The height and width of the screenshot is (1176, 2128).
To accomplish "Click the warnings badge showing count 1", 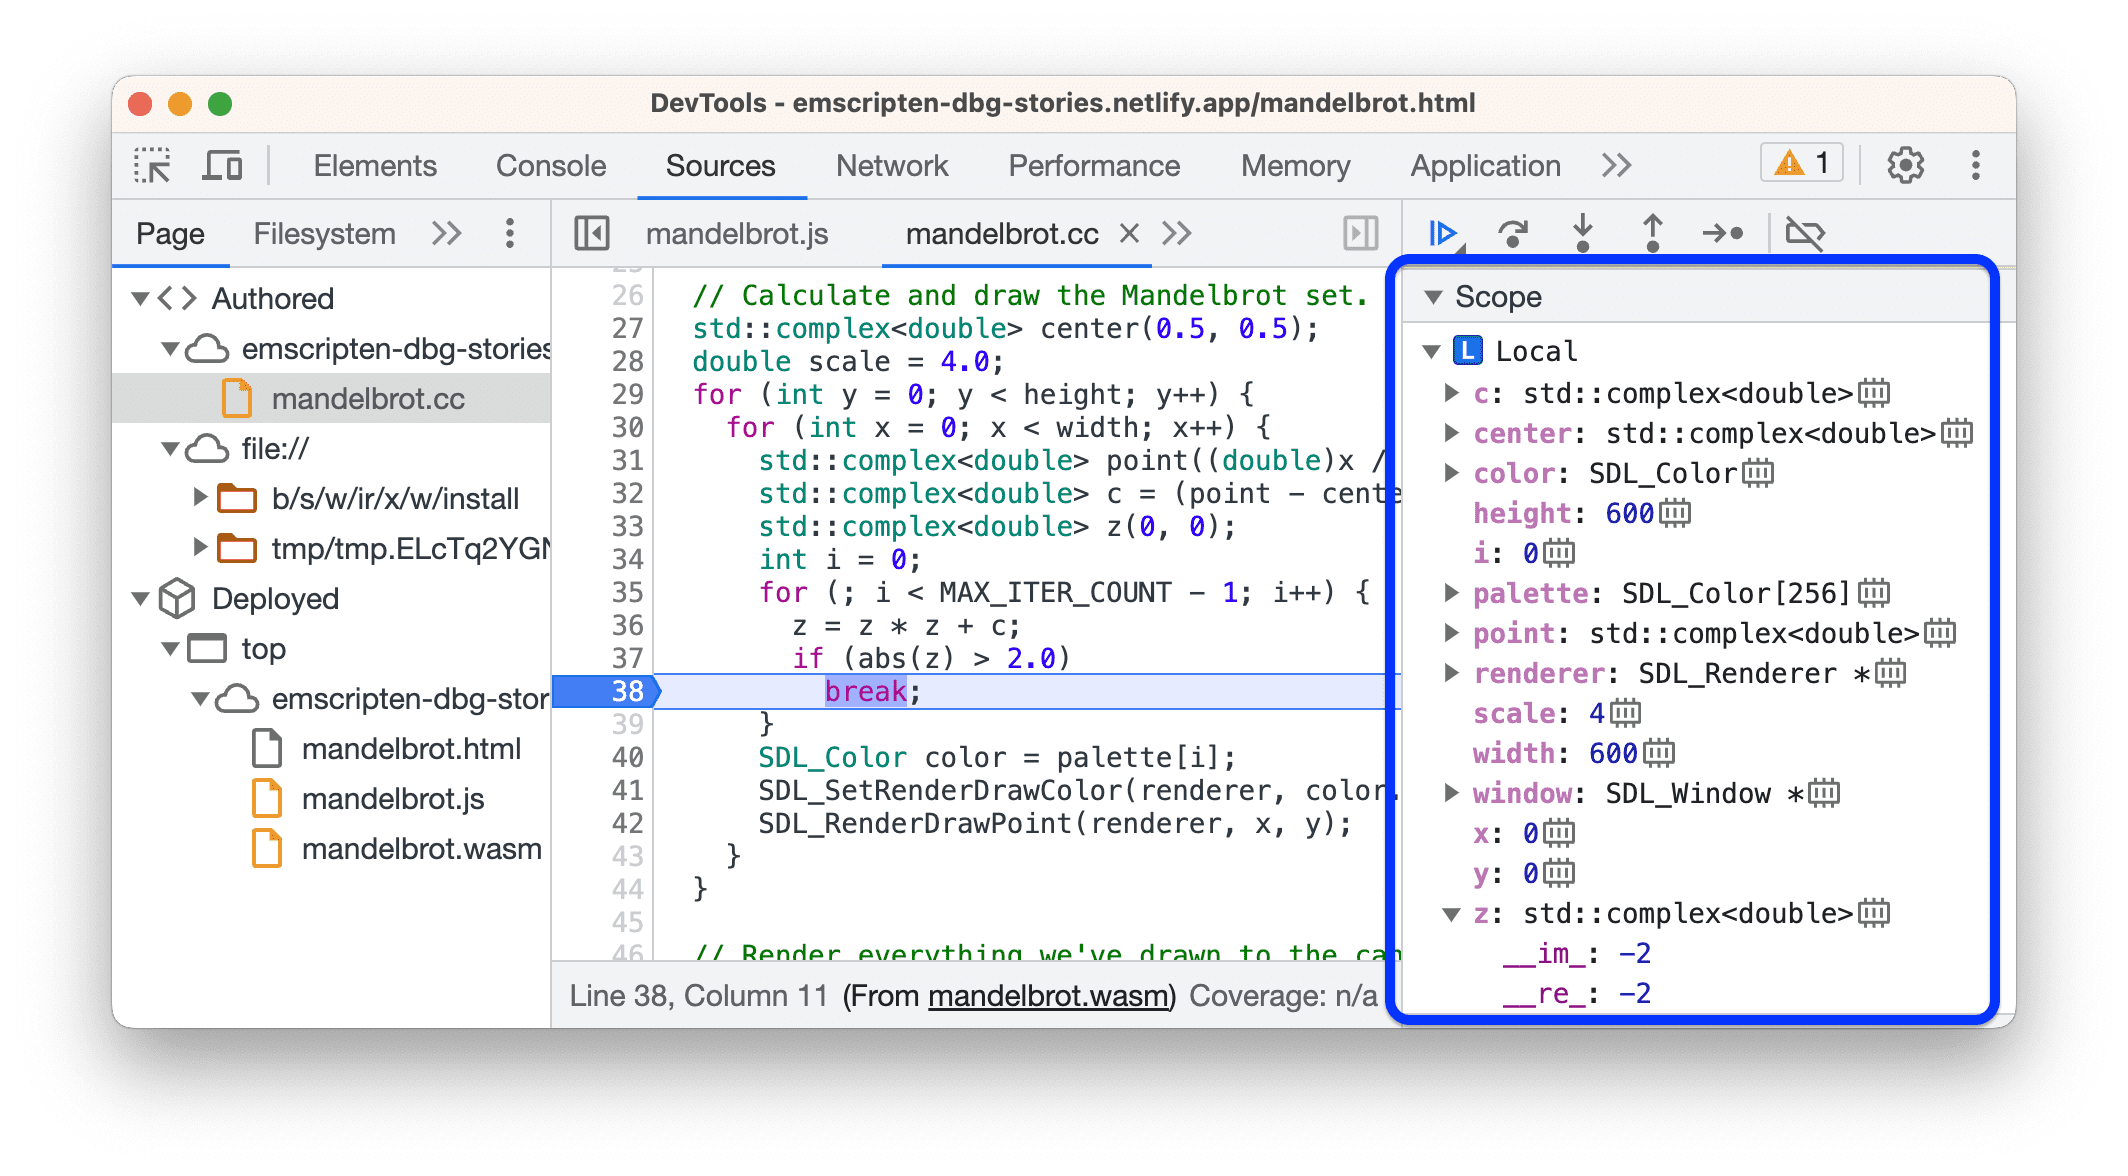I will point(1802,162).
